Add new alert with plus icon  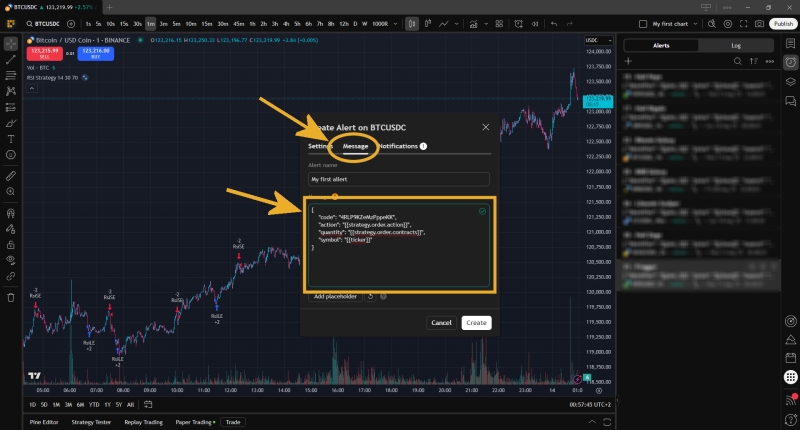pos(628,61)
